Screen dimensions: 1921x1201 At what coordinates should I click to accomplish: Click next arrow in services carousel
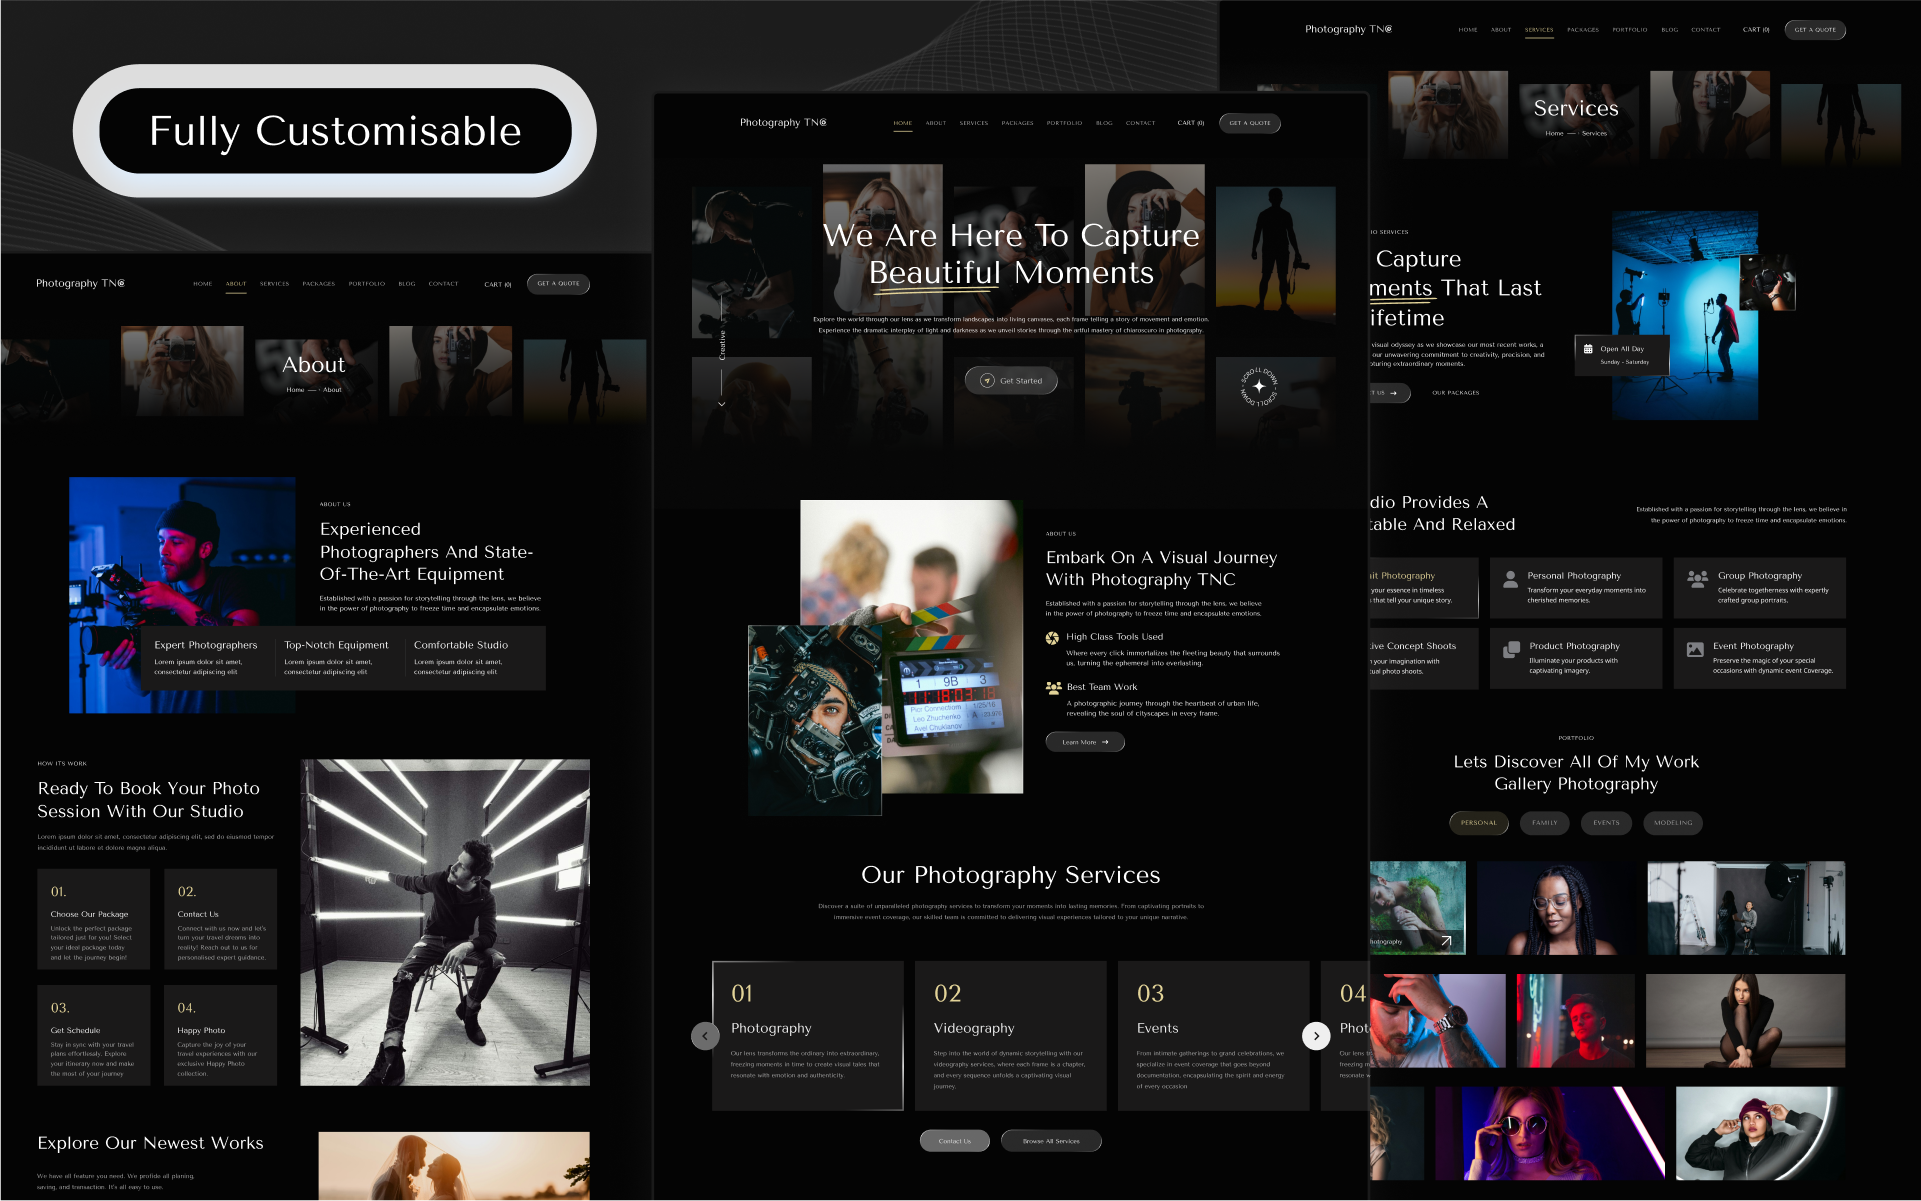[x=1316, y=1036]
